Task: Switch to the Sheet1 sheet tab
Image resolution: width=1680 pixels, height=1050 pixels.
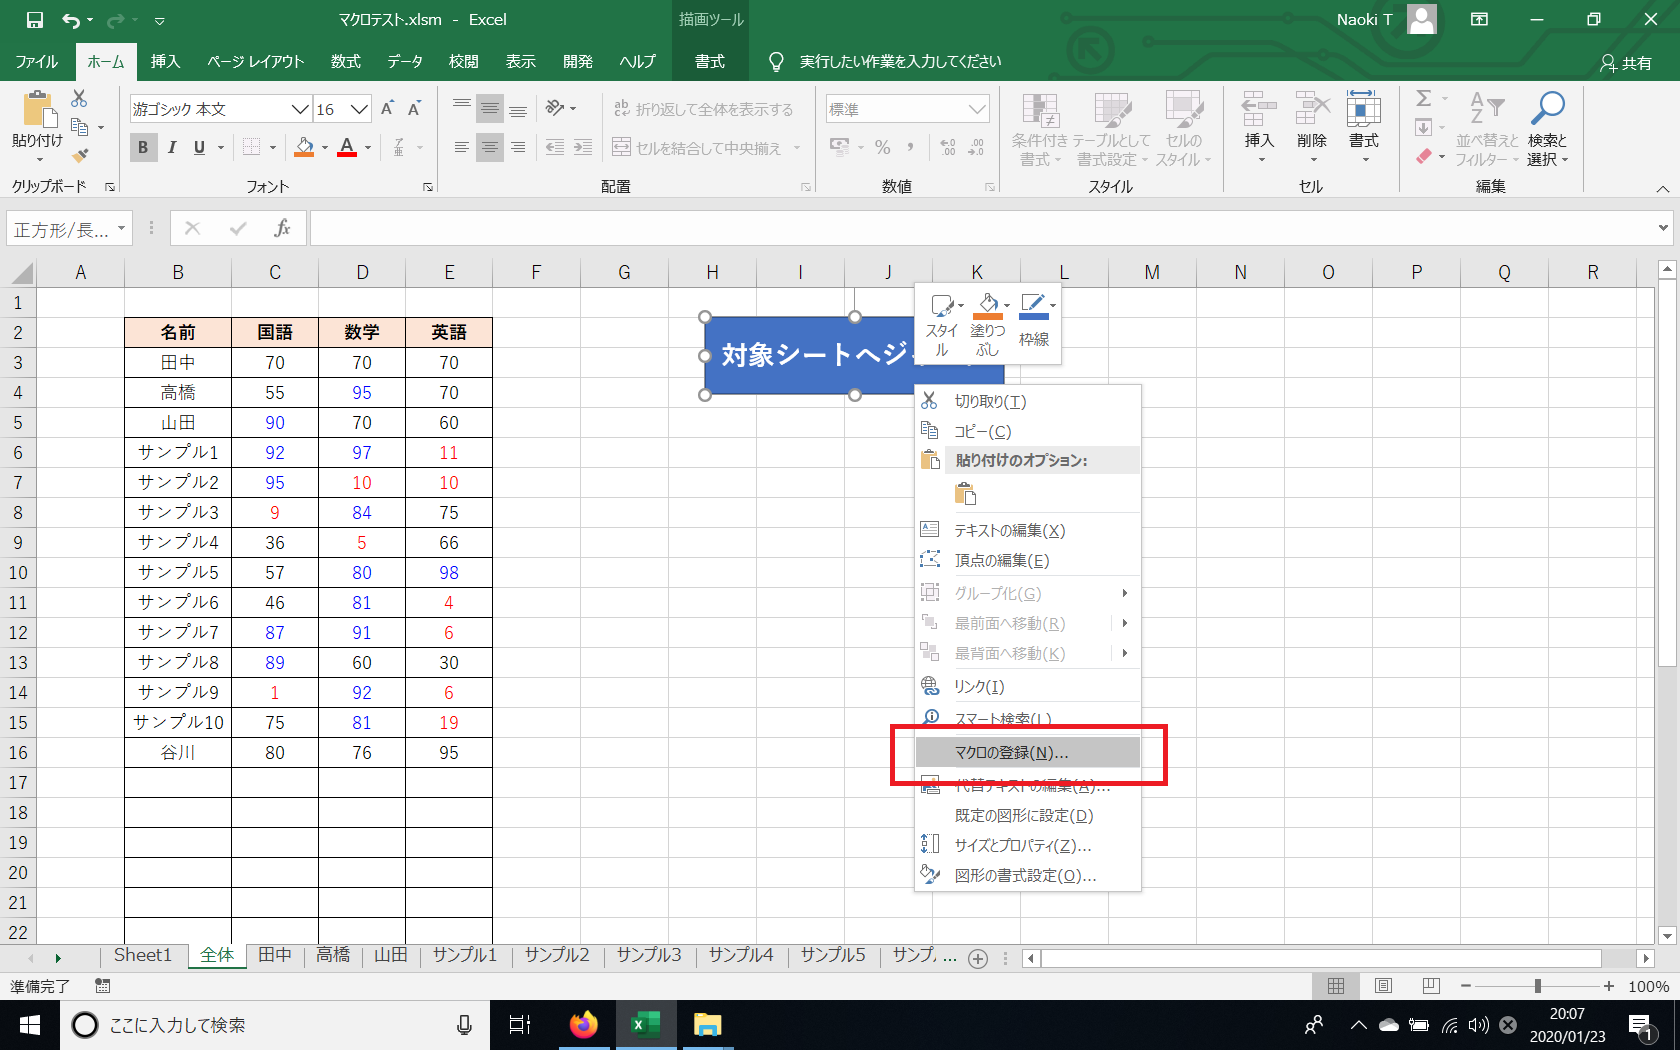Action: [x=143, y=955]
